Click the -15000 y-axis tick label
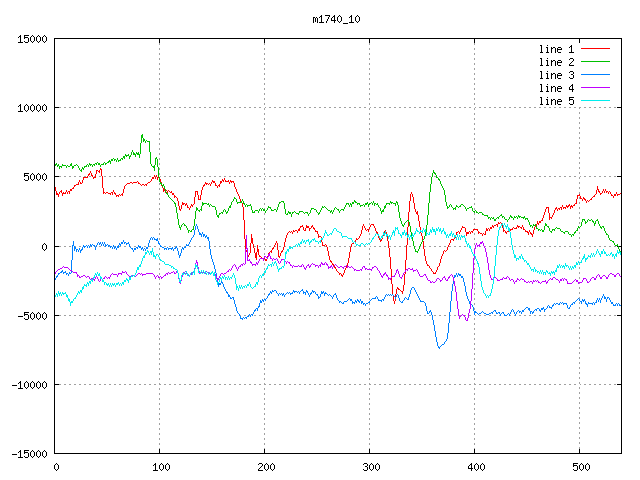Image resolution: width=640 pixels, height=480 pixels. click(28, 454)
